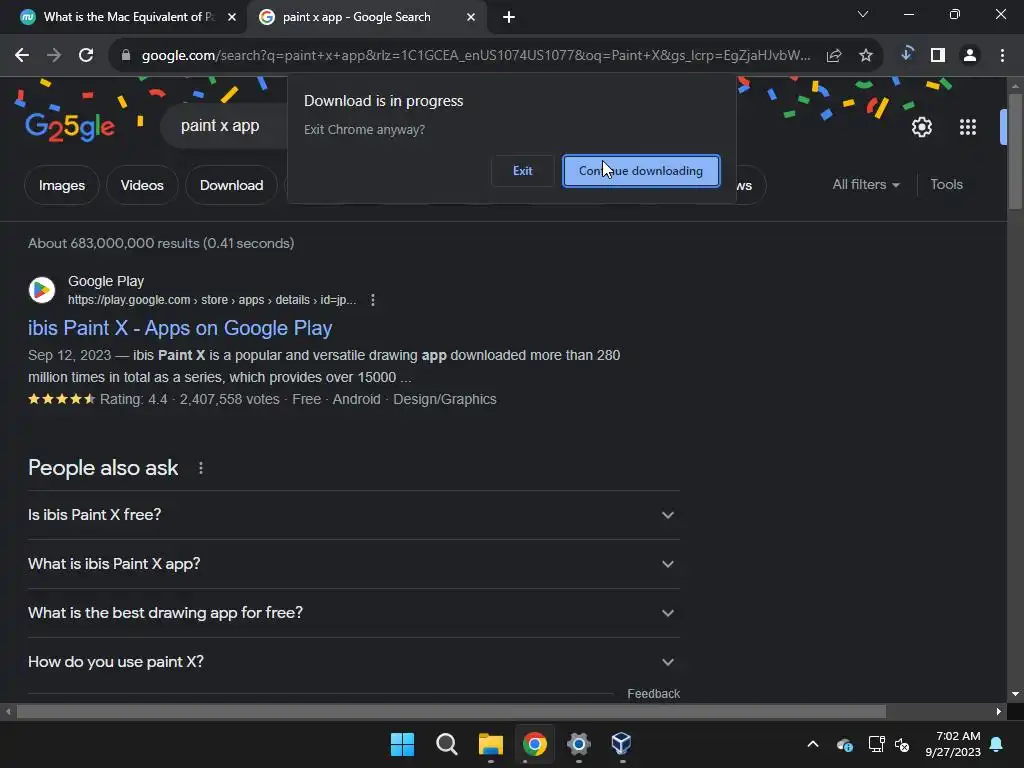Close the 'paint x app - Google Search' tab
This screenshot has height=768, width=1024.
[x=471, y=18]
